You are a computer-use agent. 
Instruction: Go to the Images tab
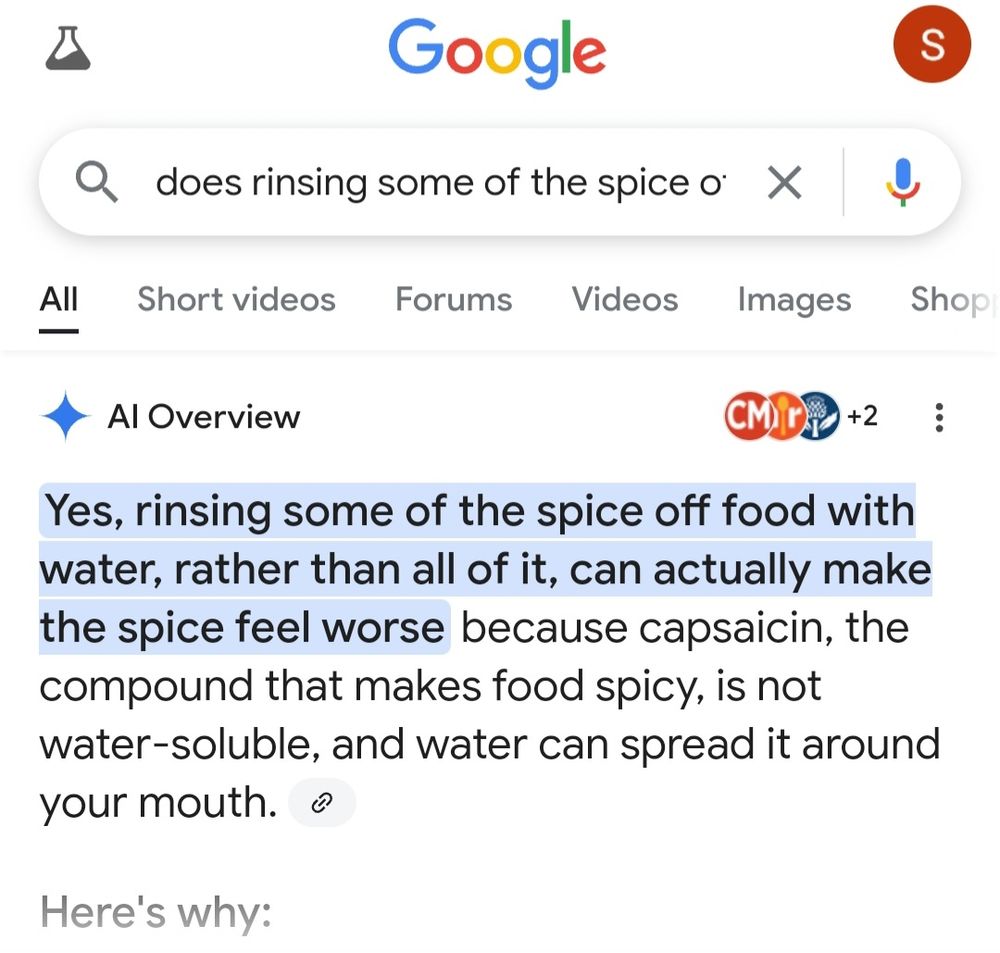pos(794,299)
